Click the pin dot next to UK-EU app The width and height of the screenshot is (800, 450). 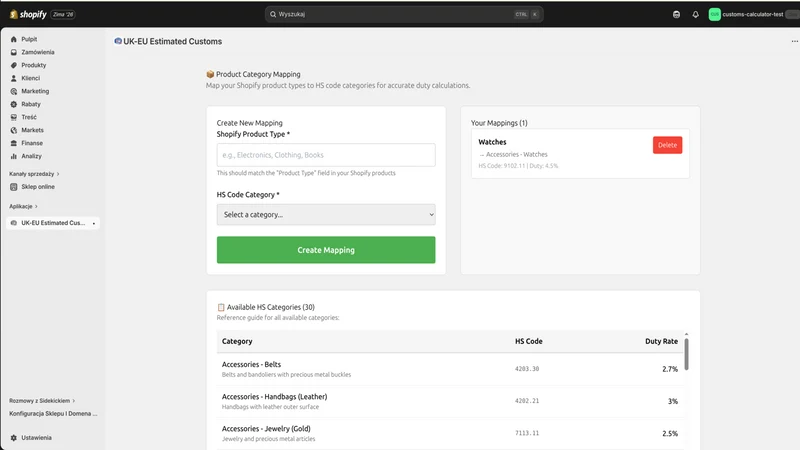[x=93, y=223]
